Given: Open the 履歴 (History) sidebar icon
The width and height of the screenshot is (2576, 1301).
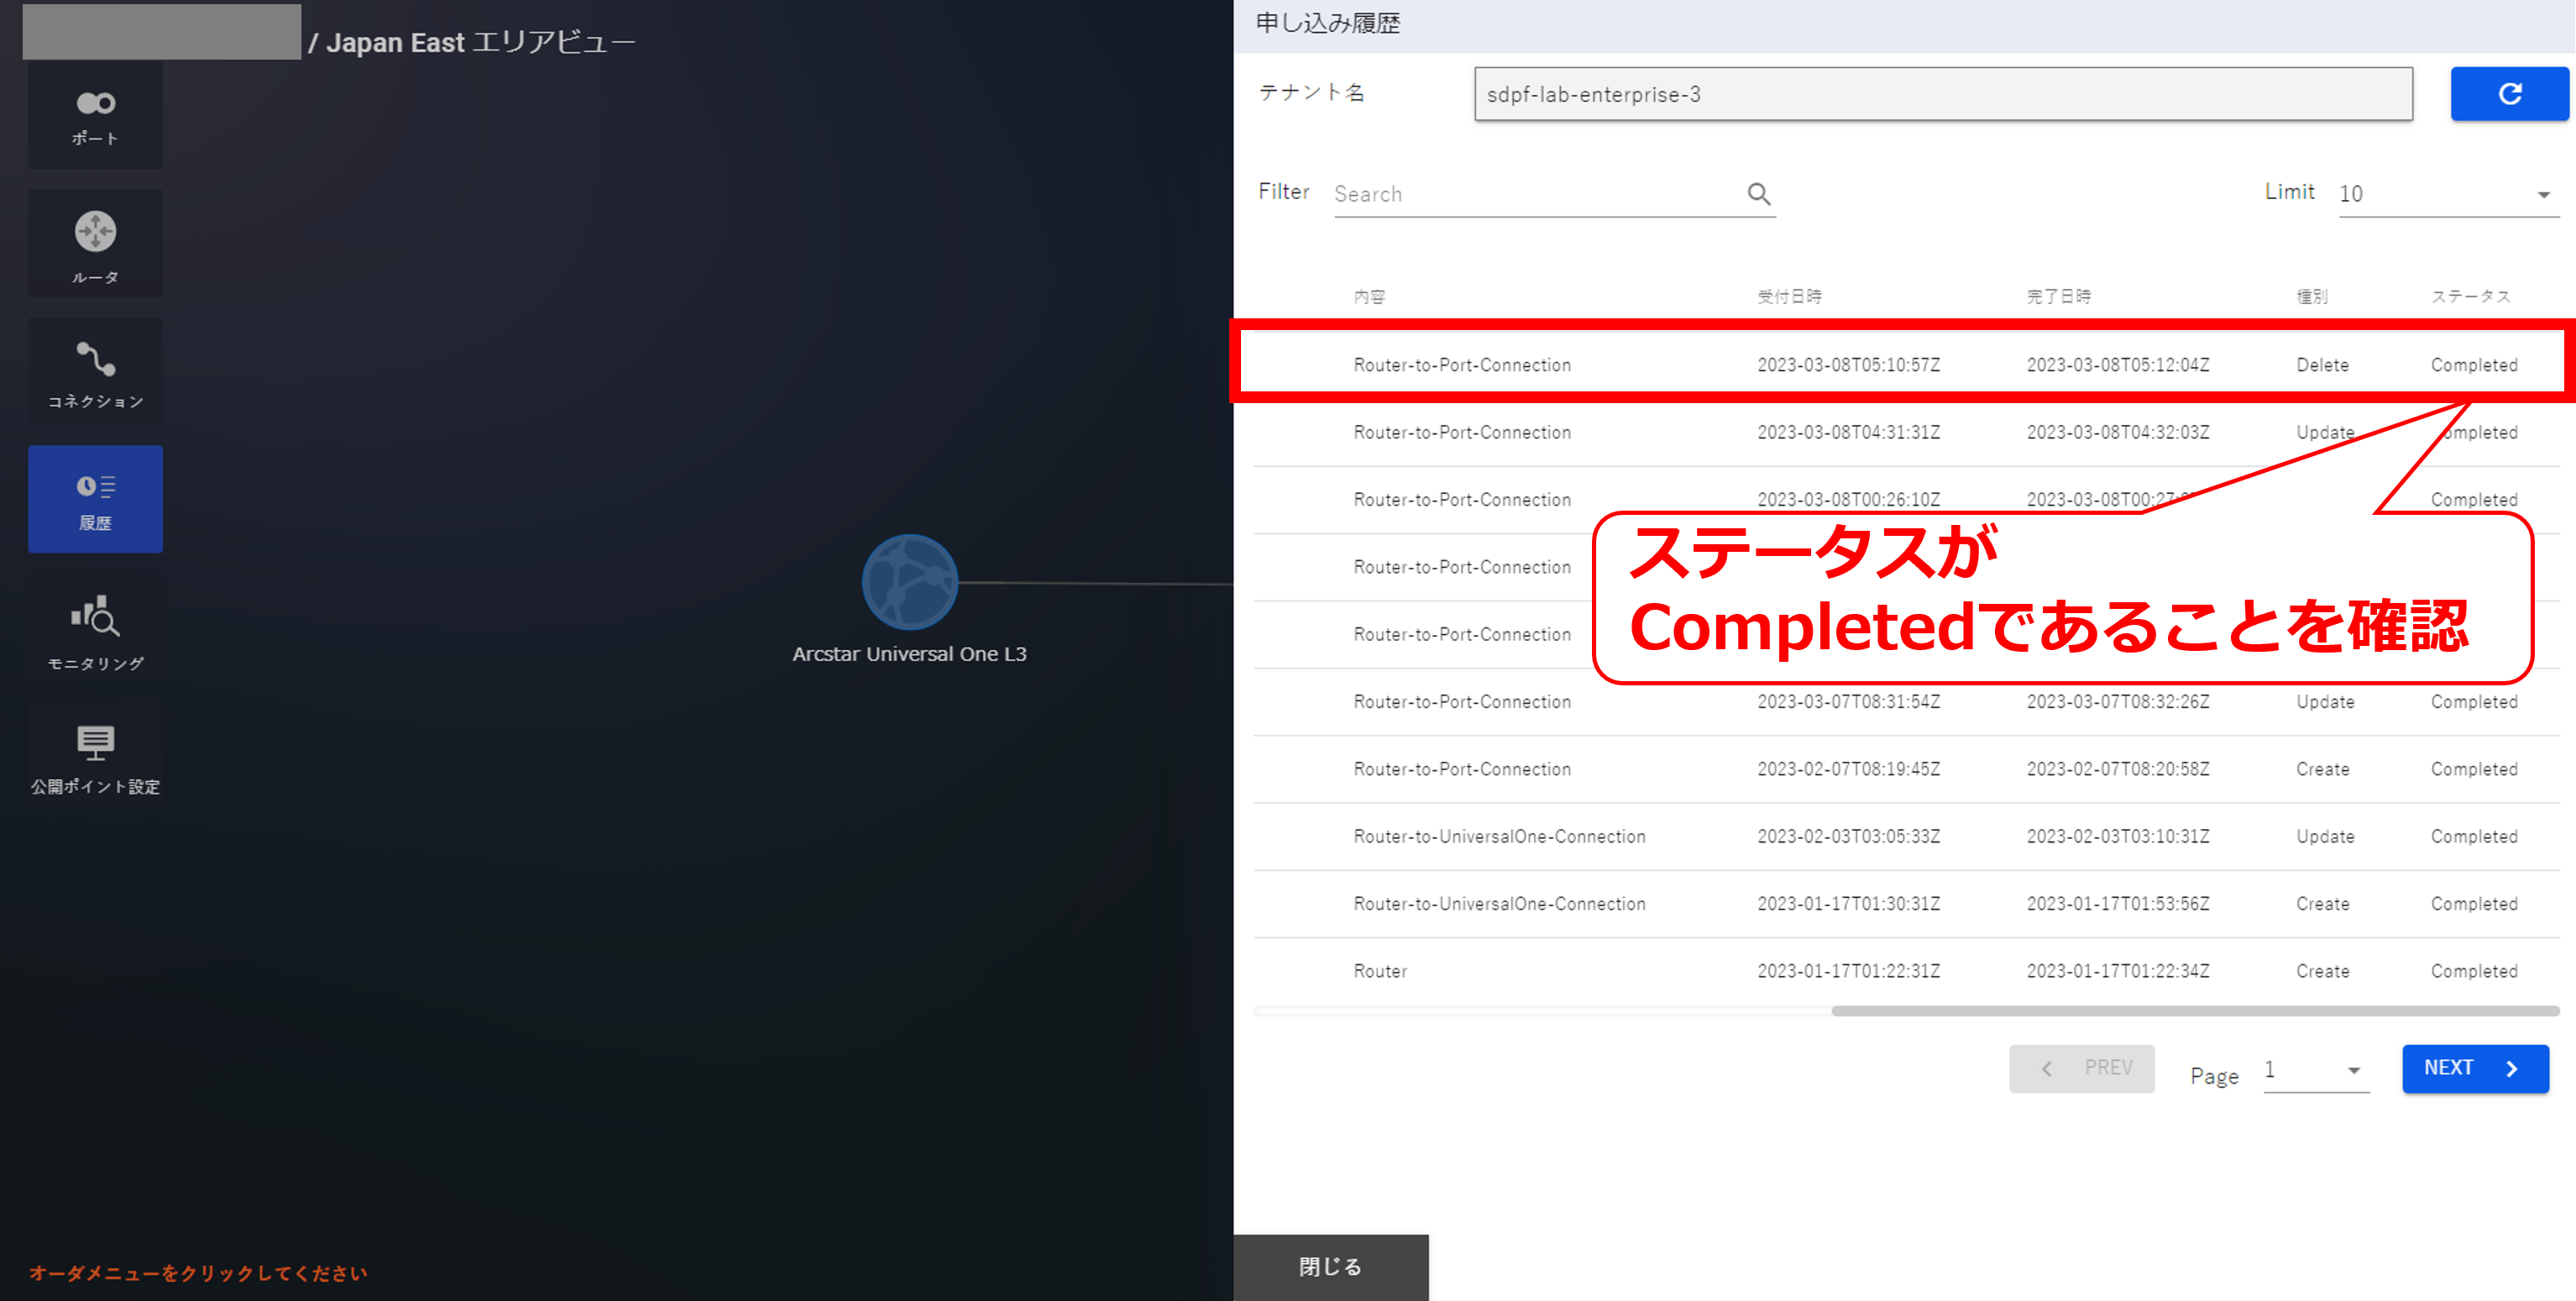Looking at the screenshot, I should click(95, 499).
